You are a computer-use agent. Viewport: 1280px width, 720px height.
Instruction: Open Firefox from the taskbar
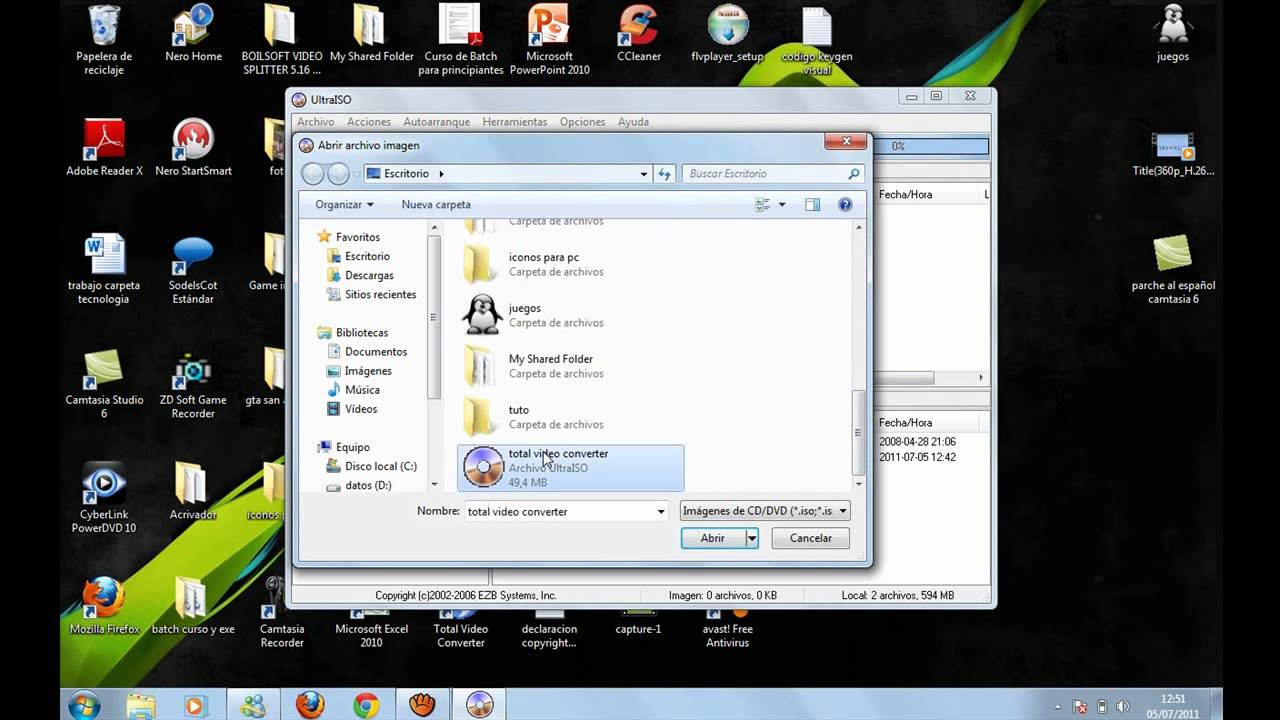click(x=310, y=705)
